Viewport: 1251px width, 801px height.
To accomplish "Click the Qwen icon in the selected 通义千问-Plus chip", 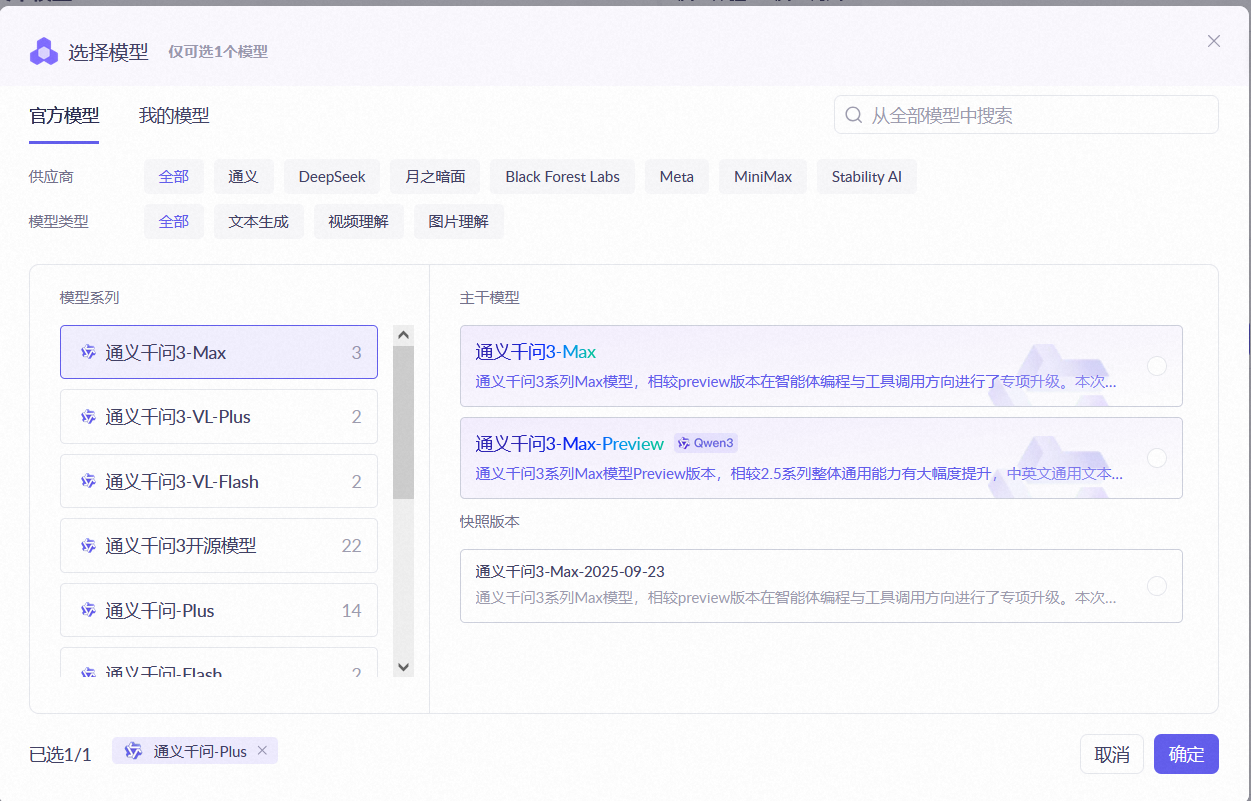I will (x=133, y=751).
